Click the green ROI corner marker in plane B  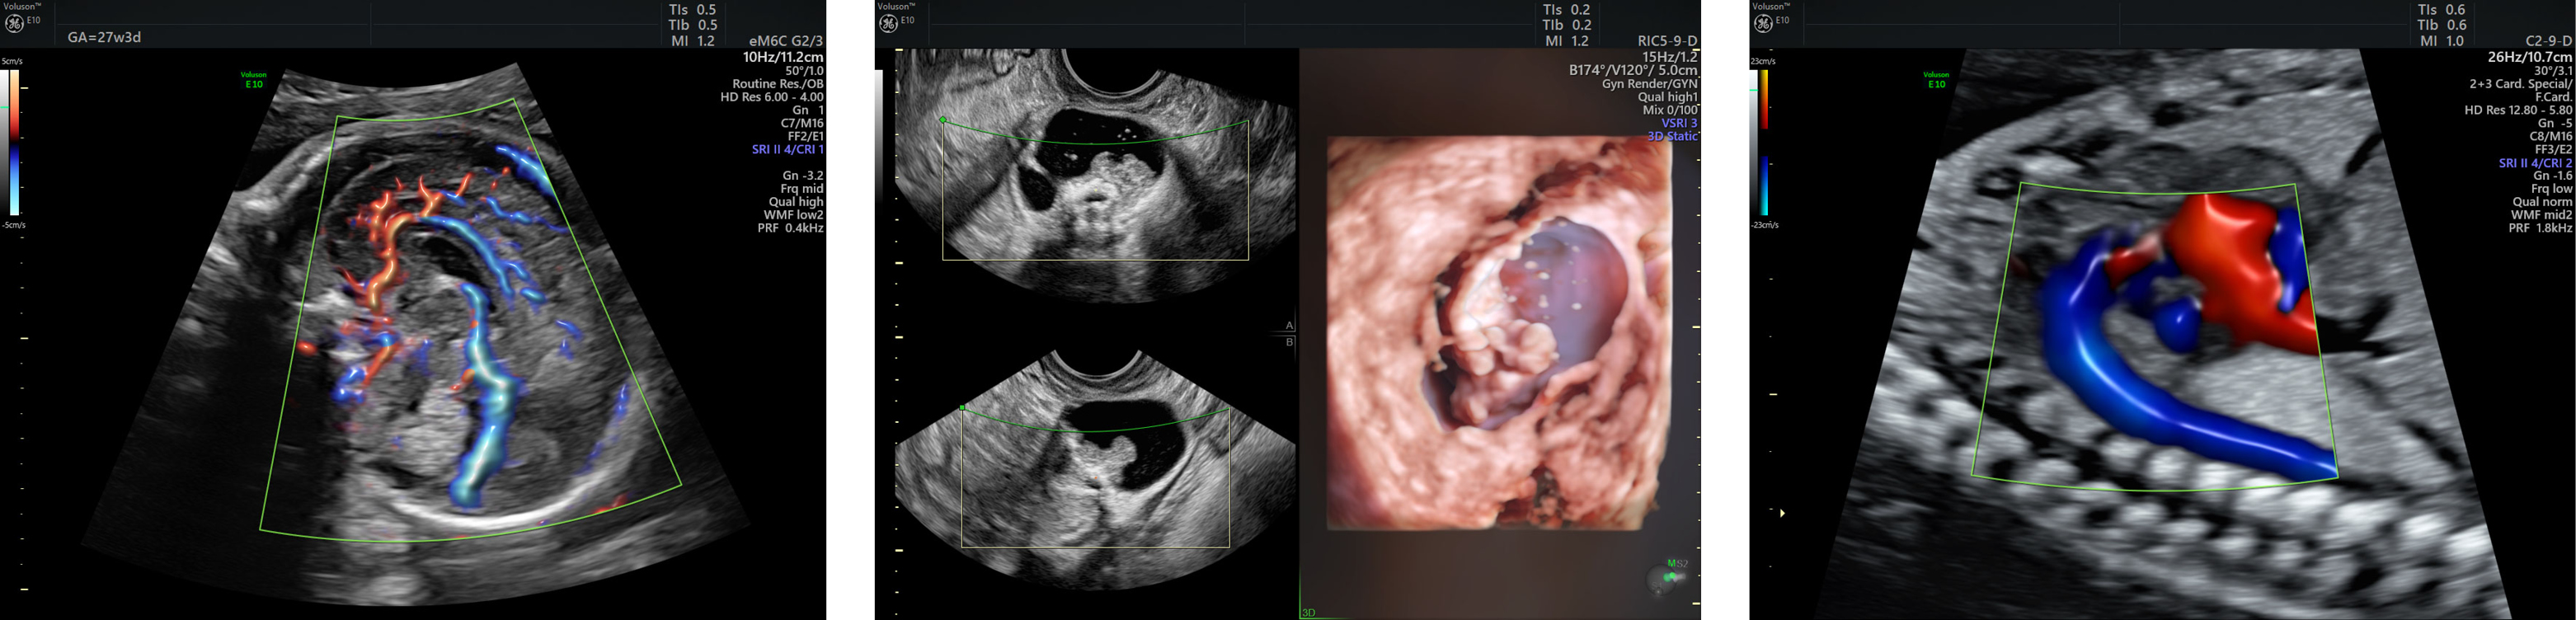pos(962,408)
